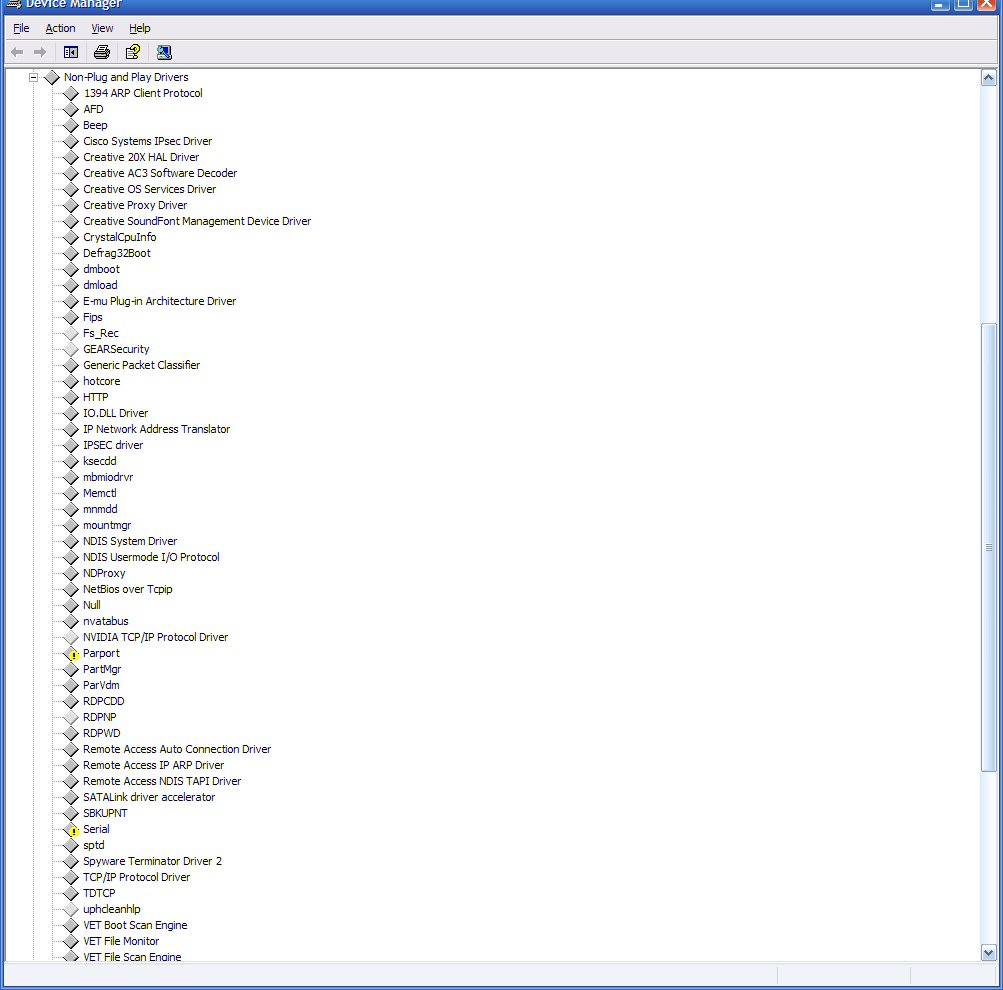Collapse Non-Plug and Play Drivers node
This screenshot has width=1003, height=990.
point(33,77)
